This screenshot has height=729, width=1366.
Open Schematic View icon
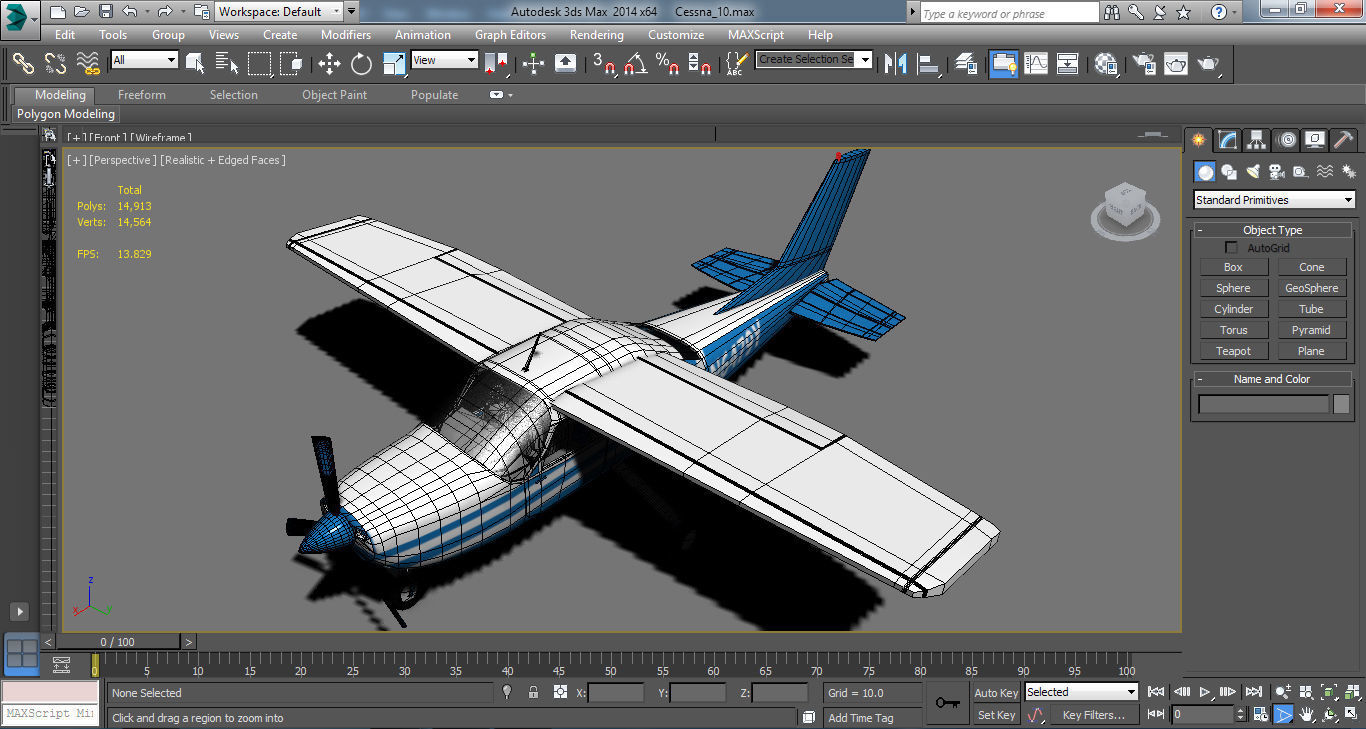(x=1068, y=64)
